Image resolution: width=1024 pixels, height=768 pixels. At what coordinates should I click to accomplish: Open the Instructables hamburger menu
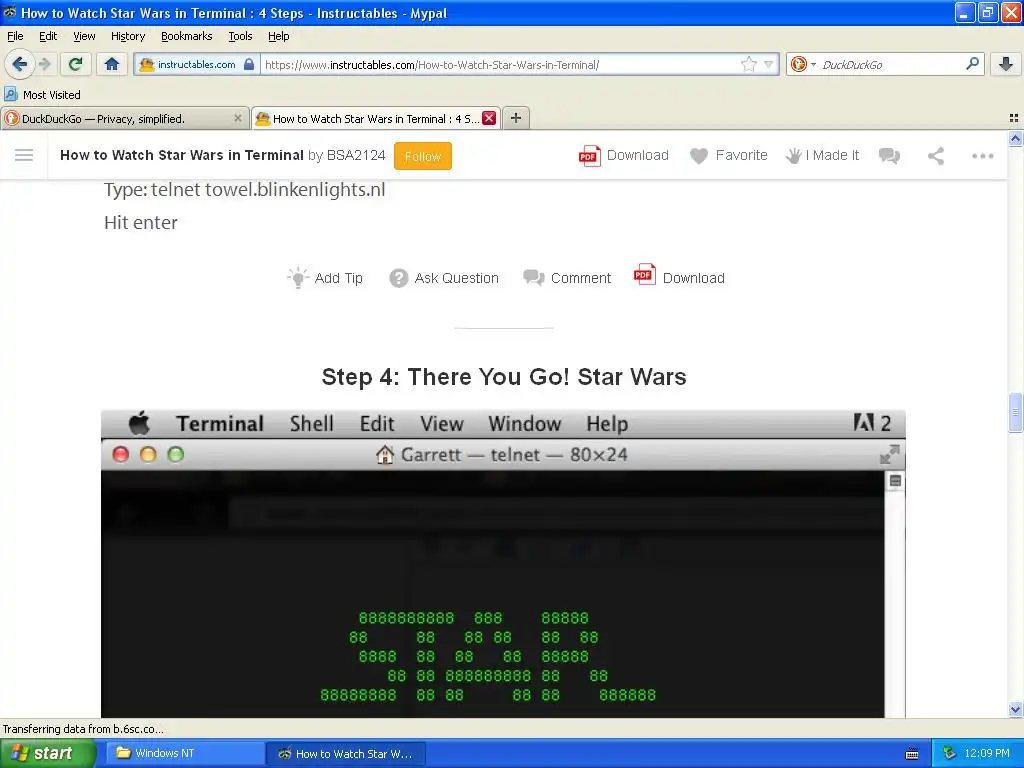24,155
